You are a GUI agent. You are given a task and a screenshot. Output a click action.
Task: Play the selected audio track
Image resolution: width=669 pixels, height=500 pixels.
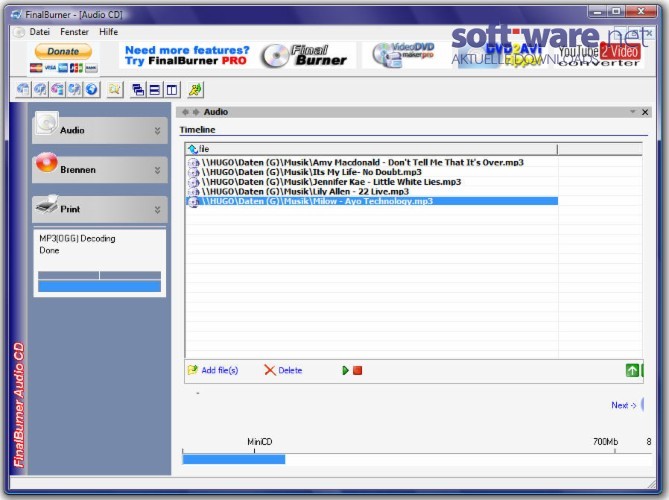tap(346, 370)
